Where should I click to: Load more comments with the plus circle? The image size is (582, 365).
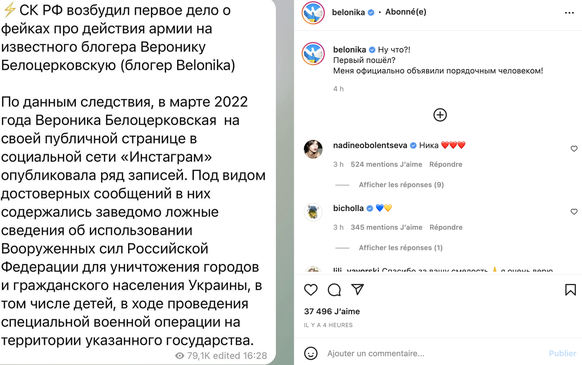pyautogui.click(x=440, y=115)
